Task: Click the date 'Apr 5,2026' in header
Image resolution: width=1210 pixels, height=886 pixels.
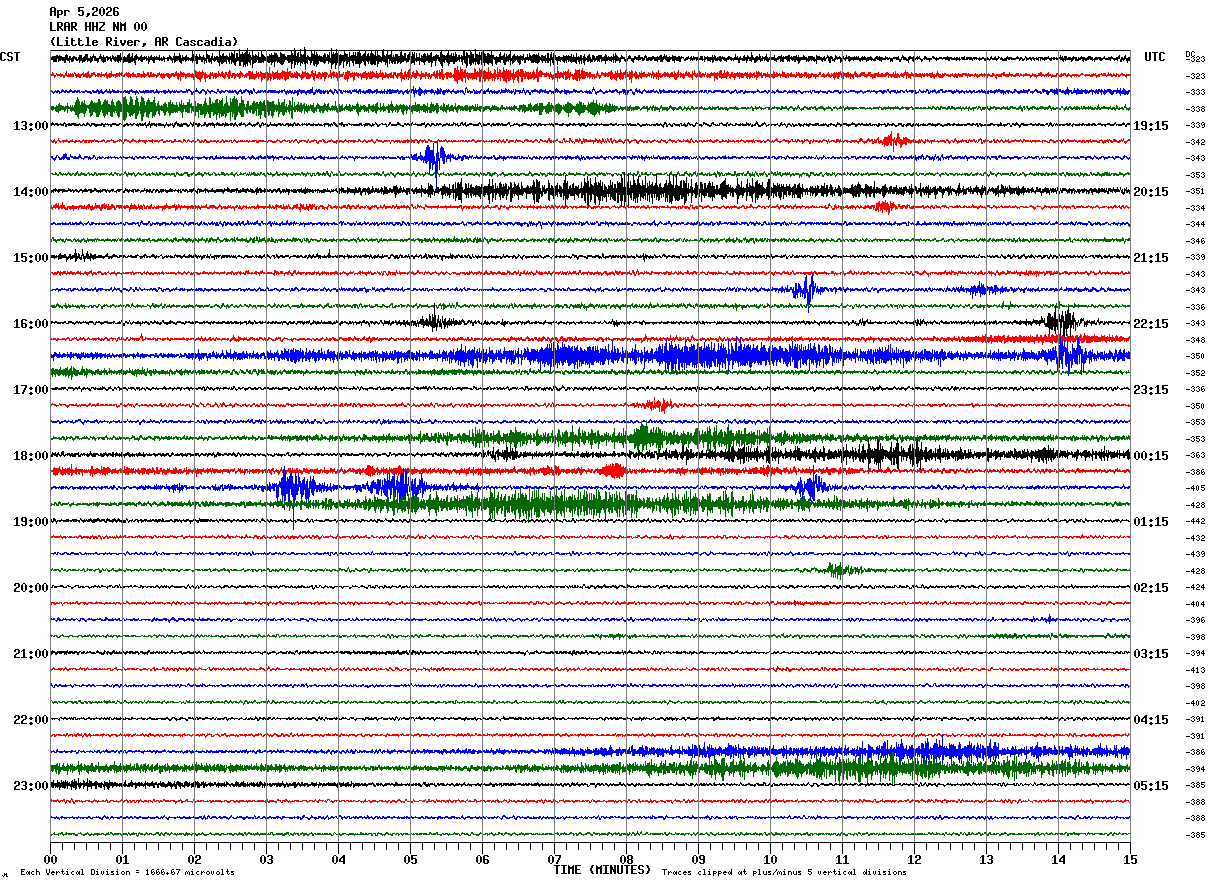Action: (84, 12)
